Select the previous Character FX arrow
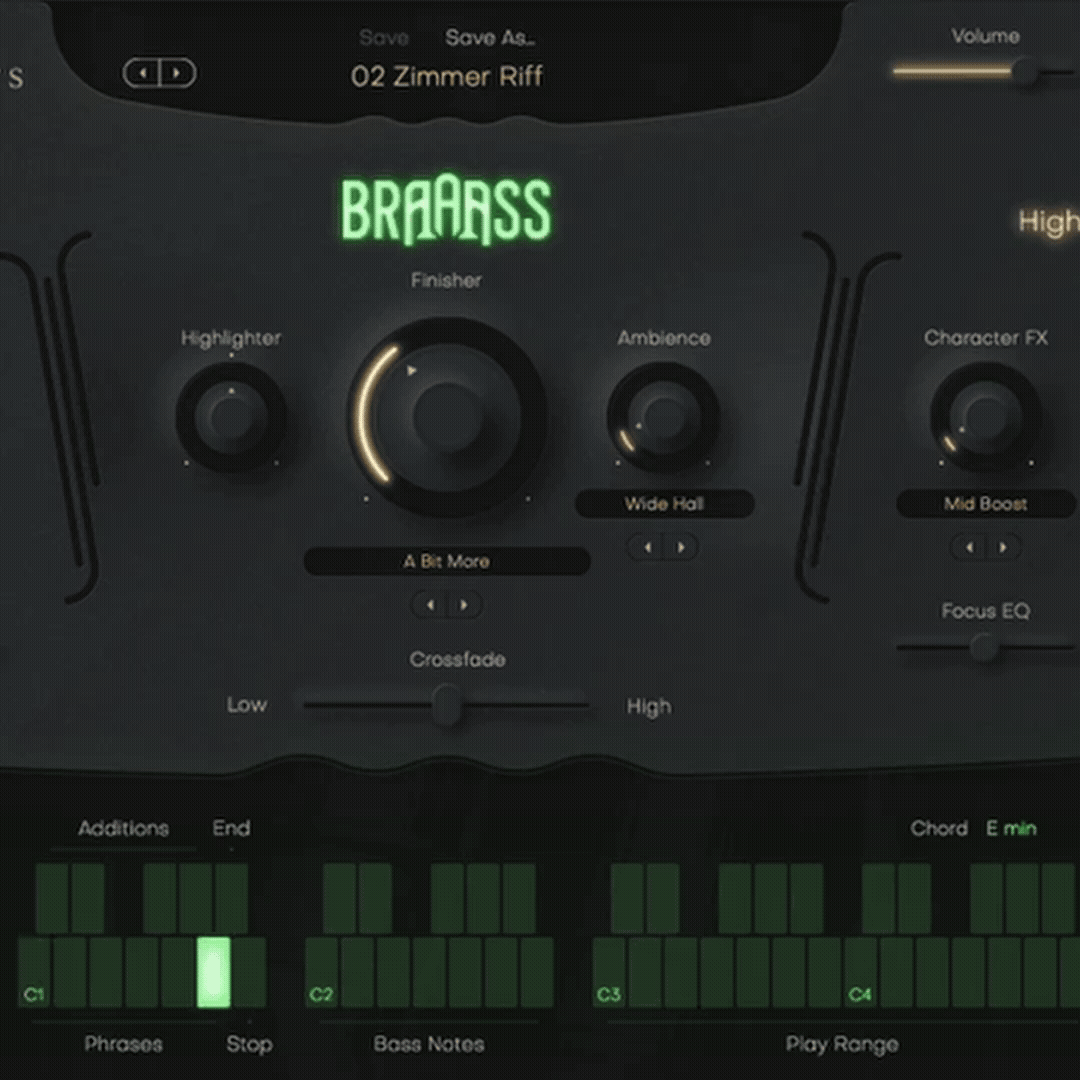Screen dimensions: 1080x1080 point(970,548)
